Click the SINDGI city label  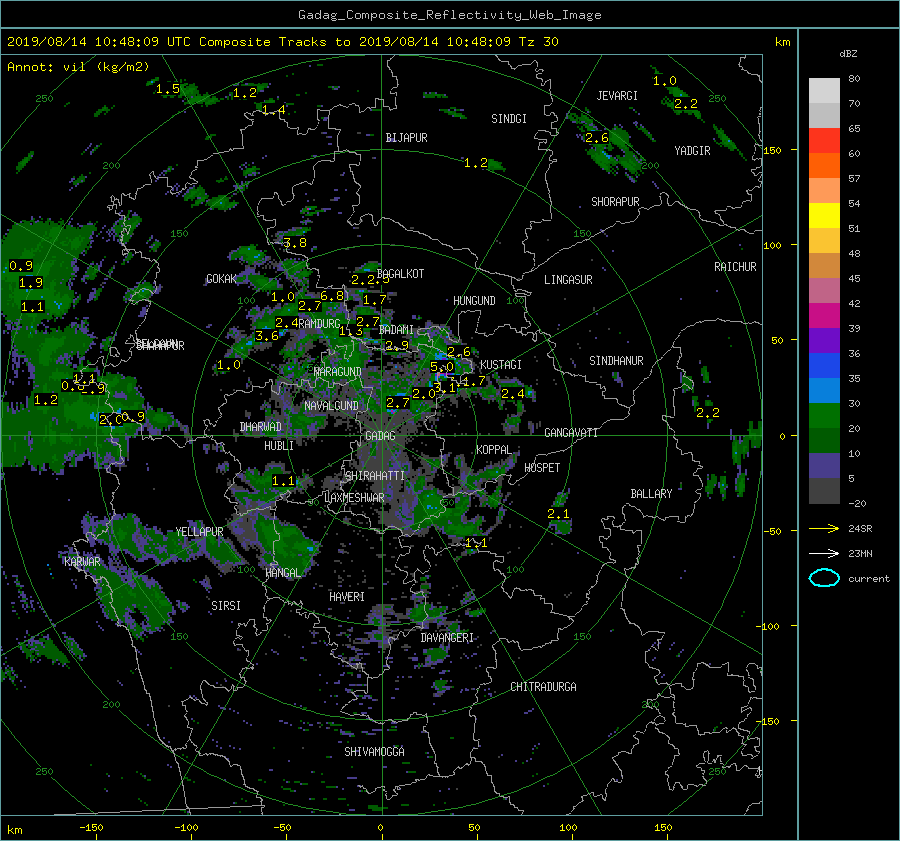pyautogui.click(x=509, y=119)
